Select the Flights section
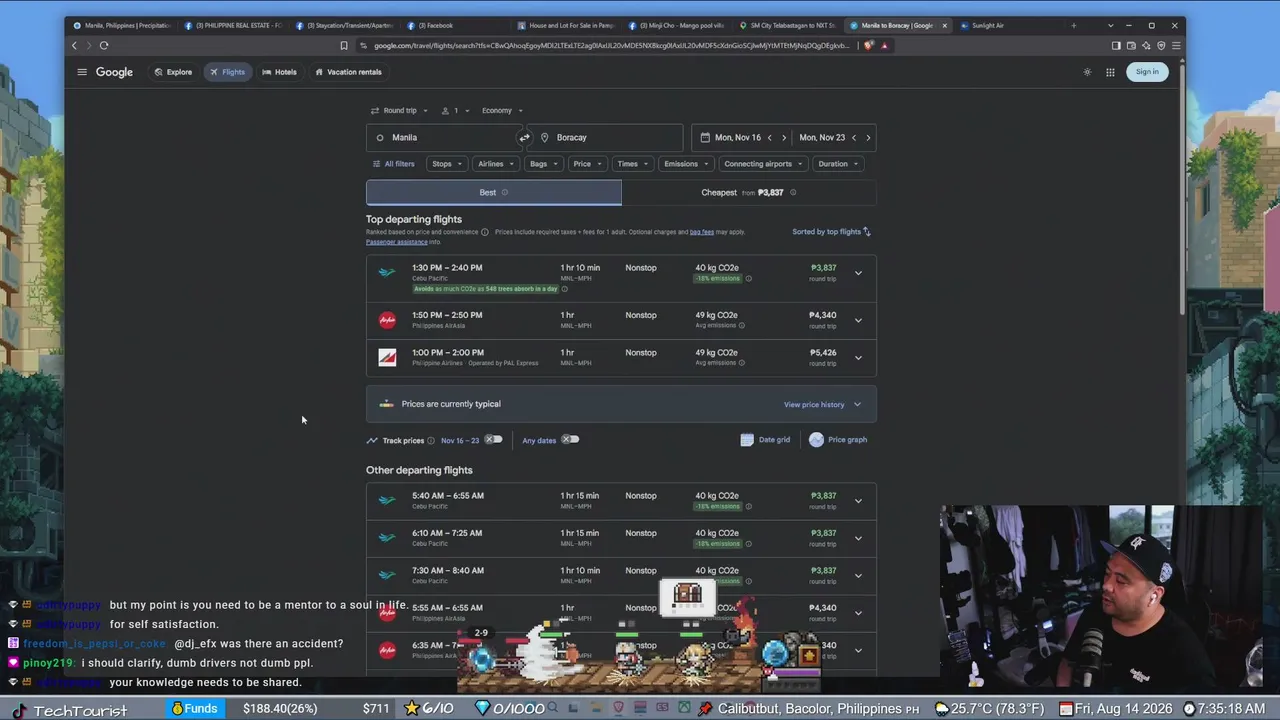Image resolution: width=1280 pixels, height=720 pixels. (x=227, y=72)
